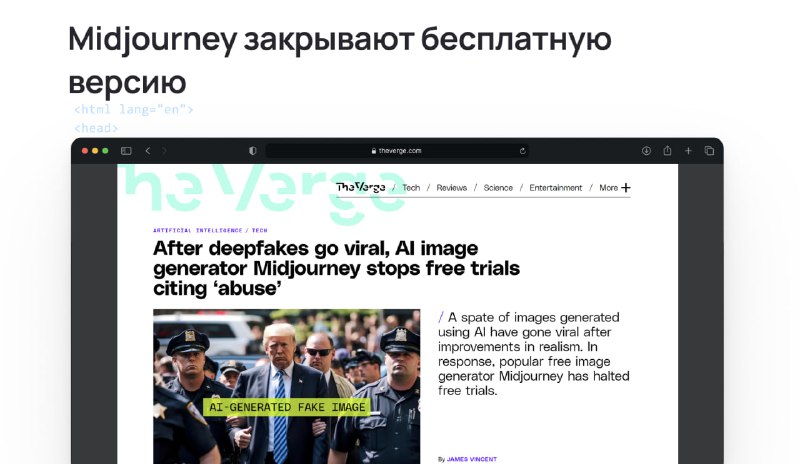800x464 pixels.
Task: Open the Tech nav section
Action: point(411,188)
